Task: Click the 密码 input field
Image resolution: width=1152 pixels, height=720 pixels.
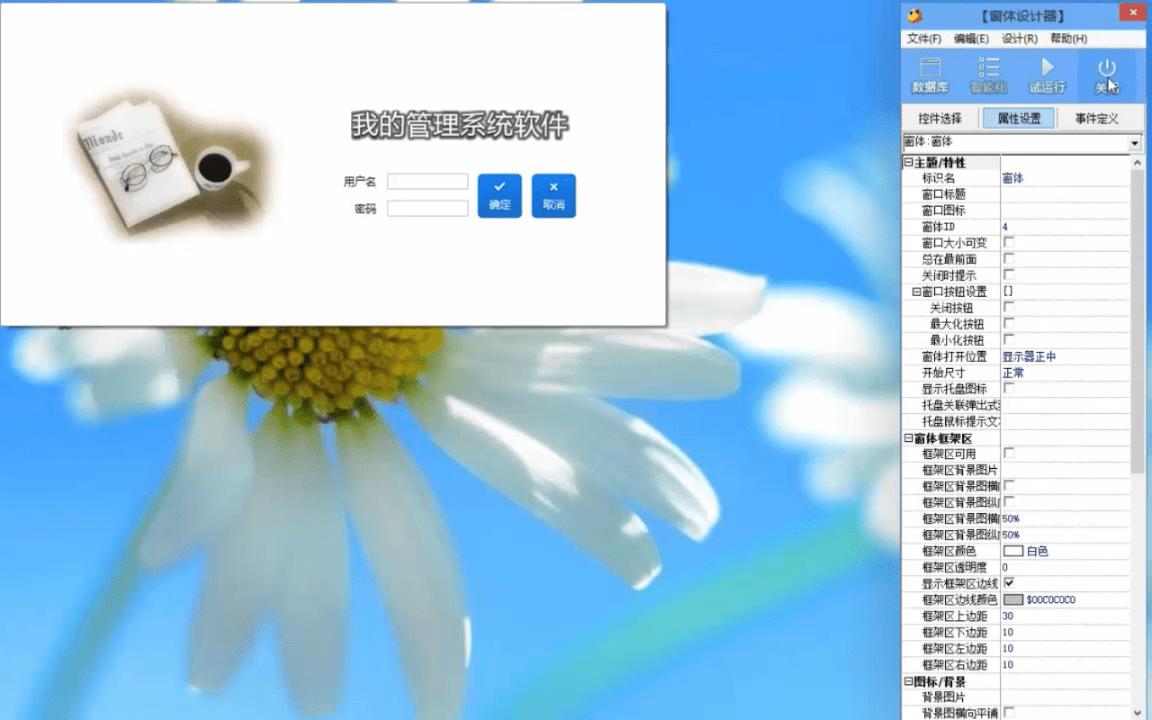Action: coord(428,209)
